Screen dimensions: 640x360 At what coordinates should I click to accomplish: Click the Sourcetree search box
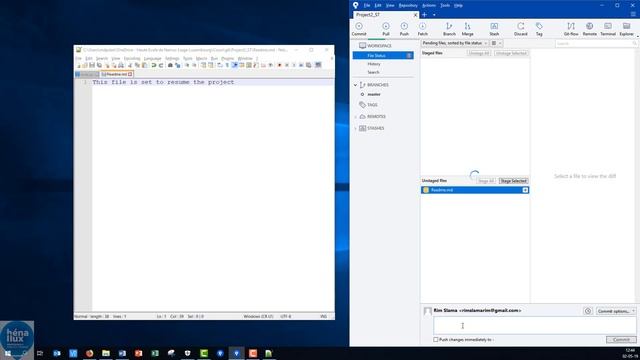(x=596, y=43)
